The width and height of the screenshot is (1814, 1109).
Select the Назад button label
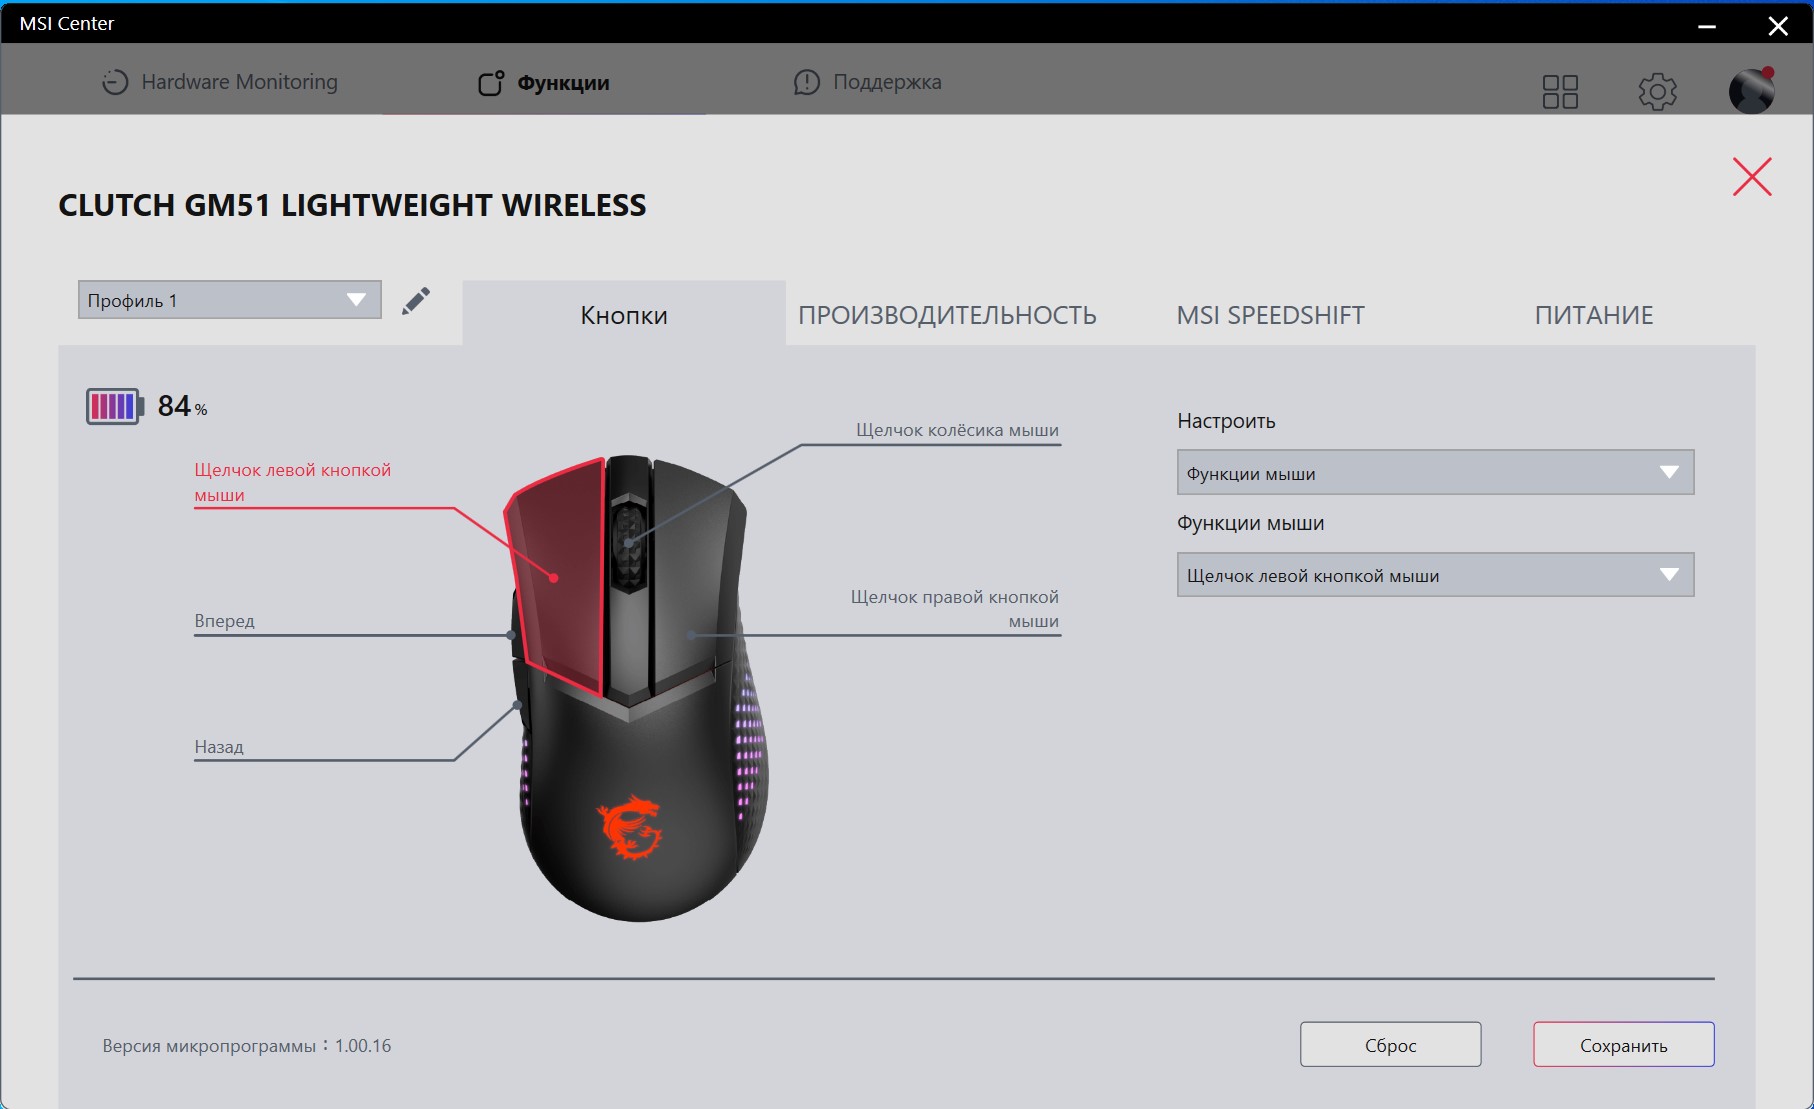pyautogui.click(x=219, y=747)
